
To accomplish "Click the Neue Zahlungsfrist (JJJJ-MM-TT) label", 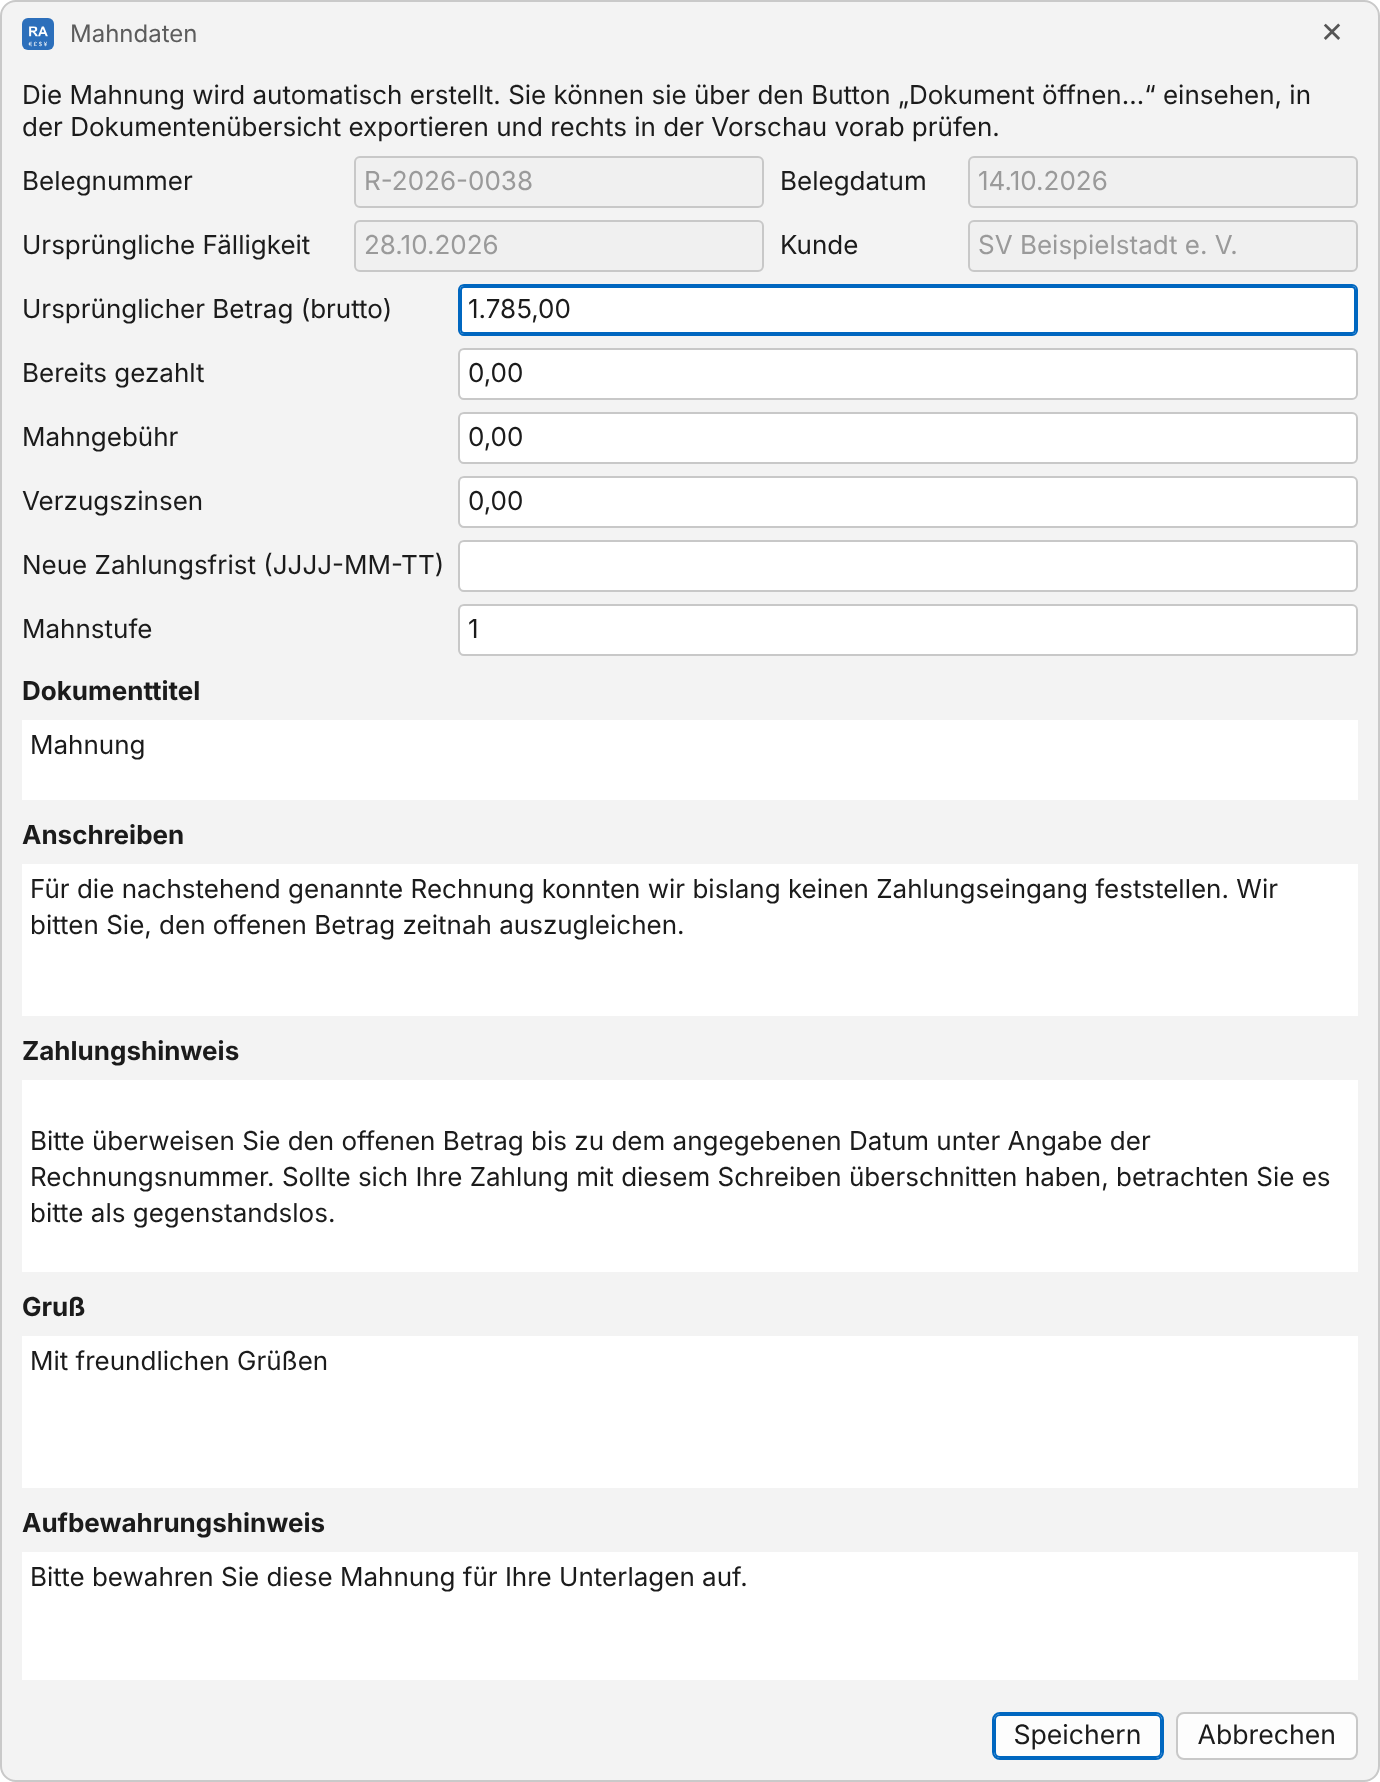I will 233,565.
